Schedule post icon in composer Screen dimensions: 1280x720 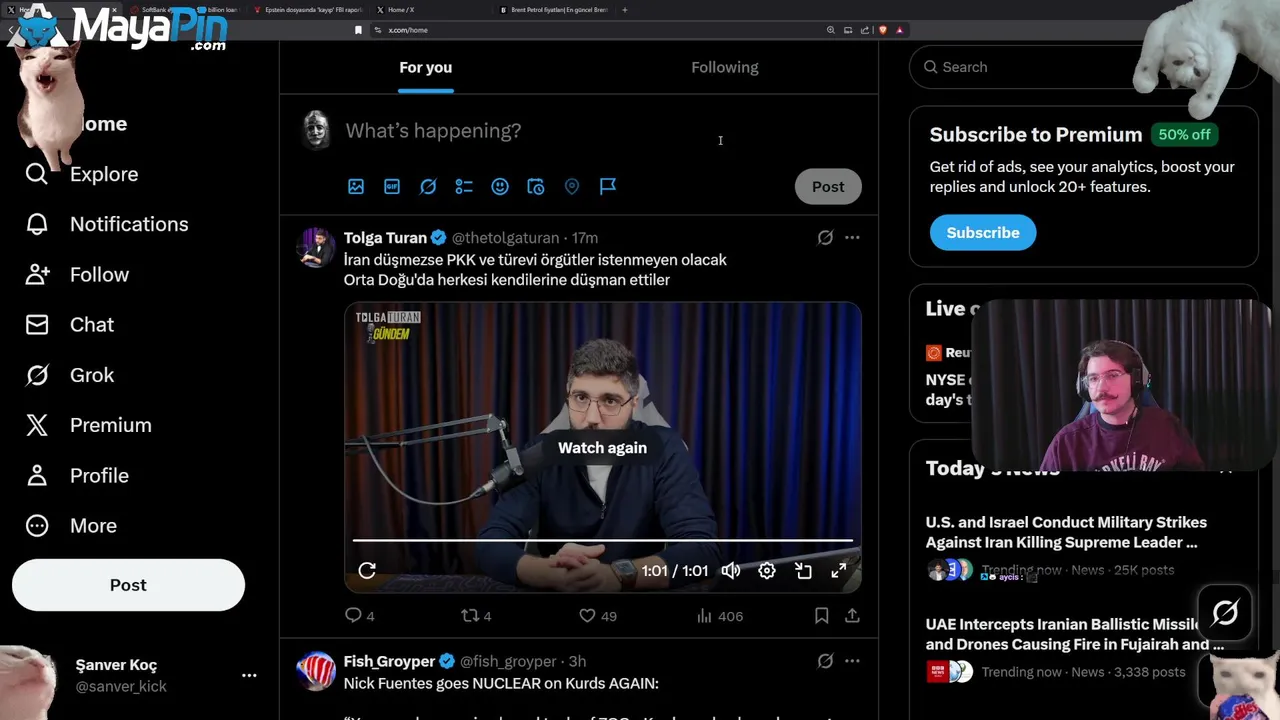pos(536,186)
